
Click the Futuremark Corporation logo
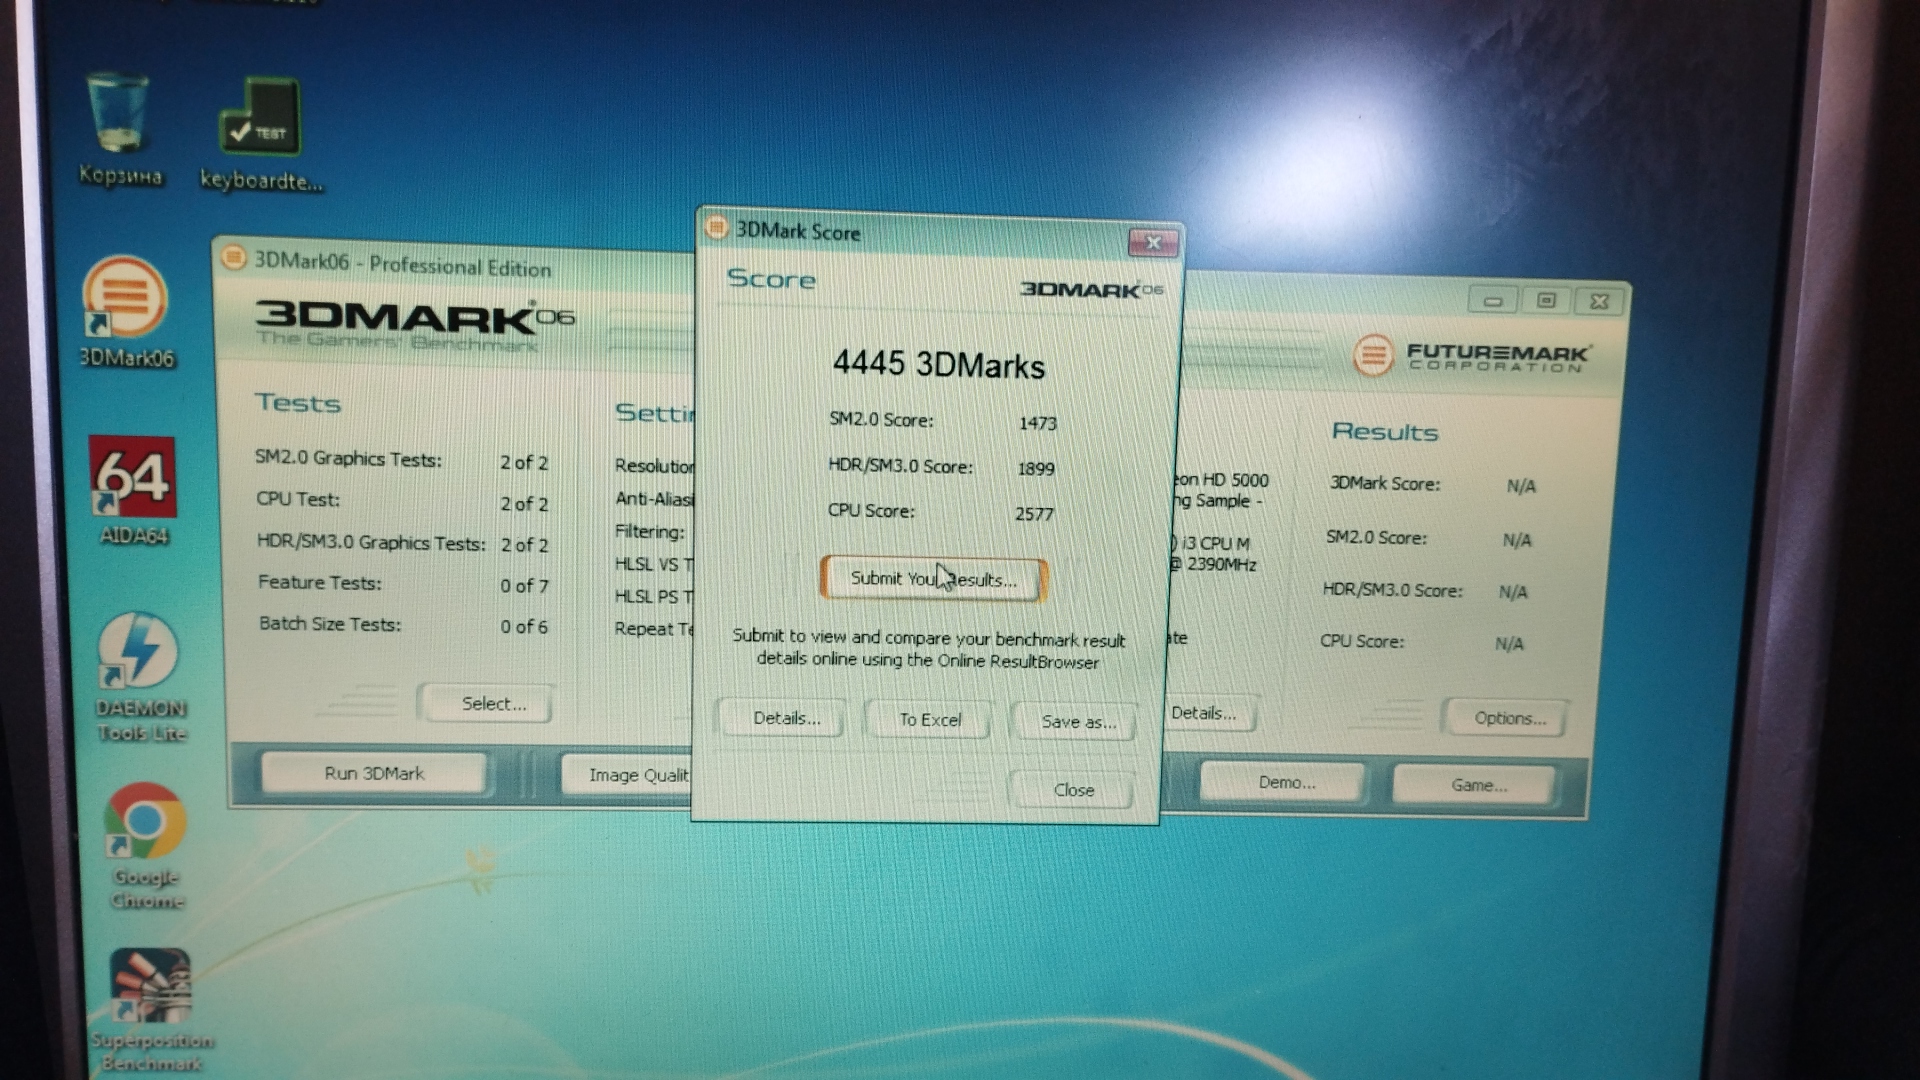pyautogui.click(x=1471, y=355)
